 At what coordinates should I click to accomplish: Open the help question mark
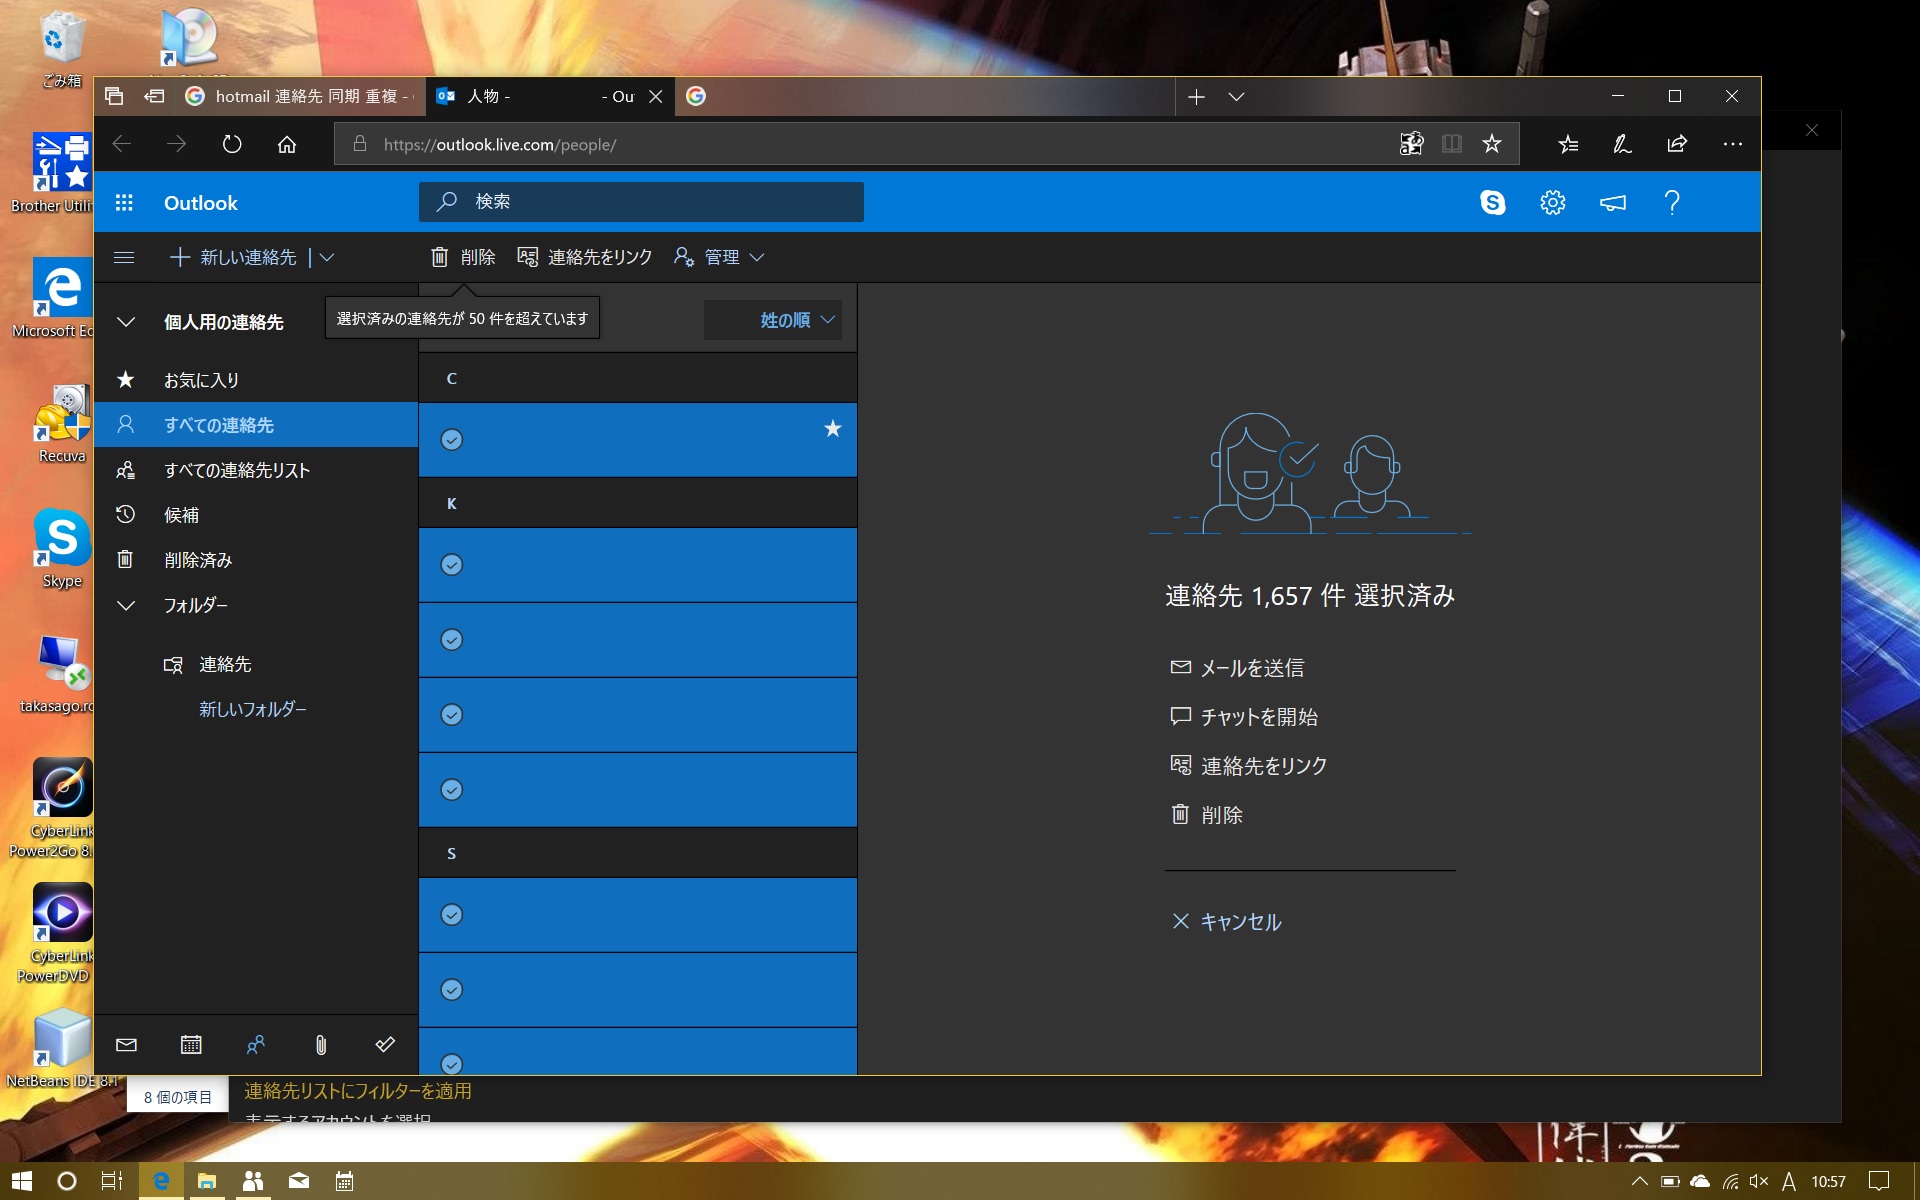(x=1672, y=203)
